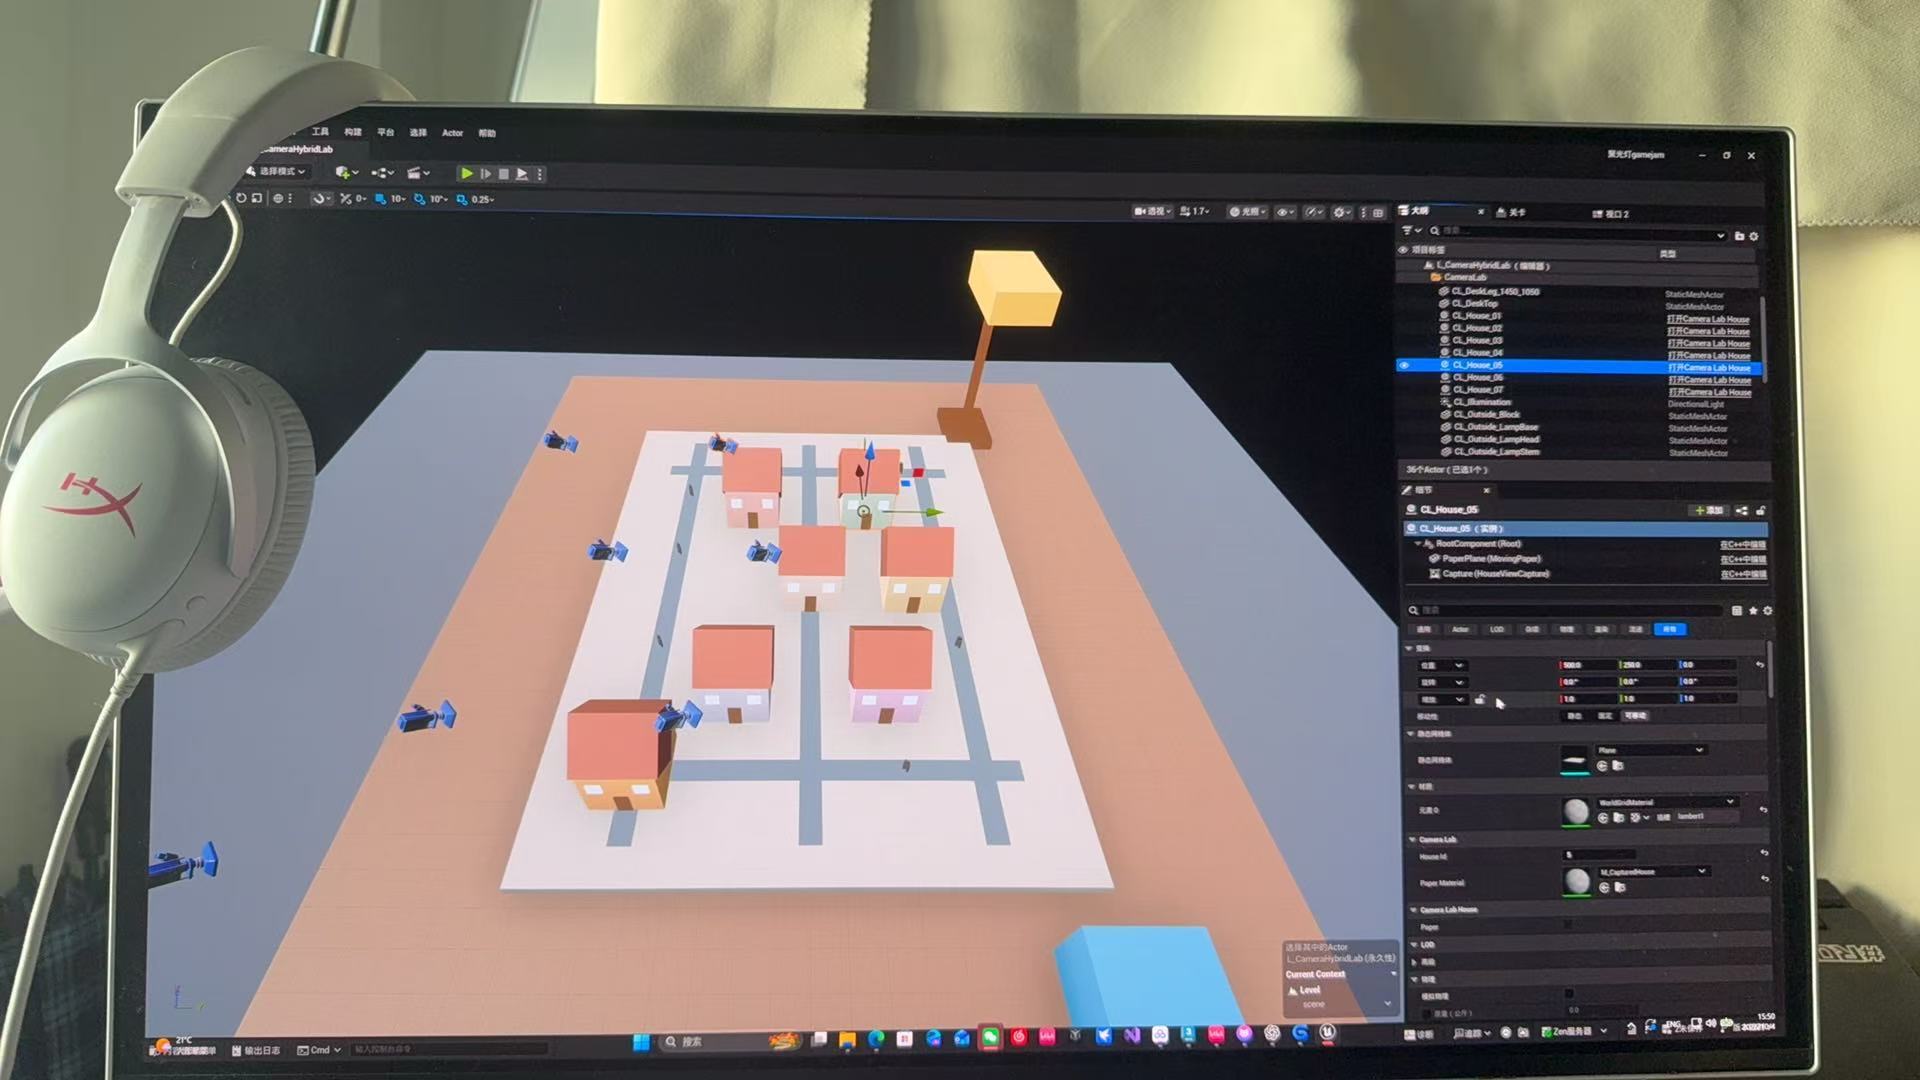The width and height of the screenshot is (1920, 1080).
Task: Toggle the grid snap icon
Action: pos(380,199)
